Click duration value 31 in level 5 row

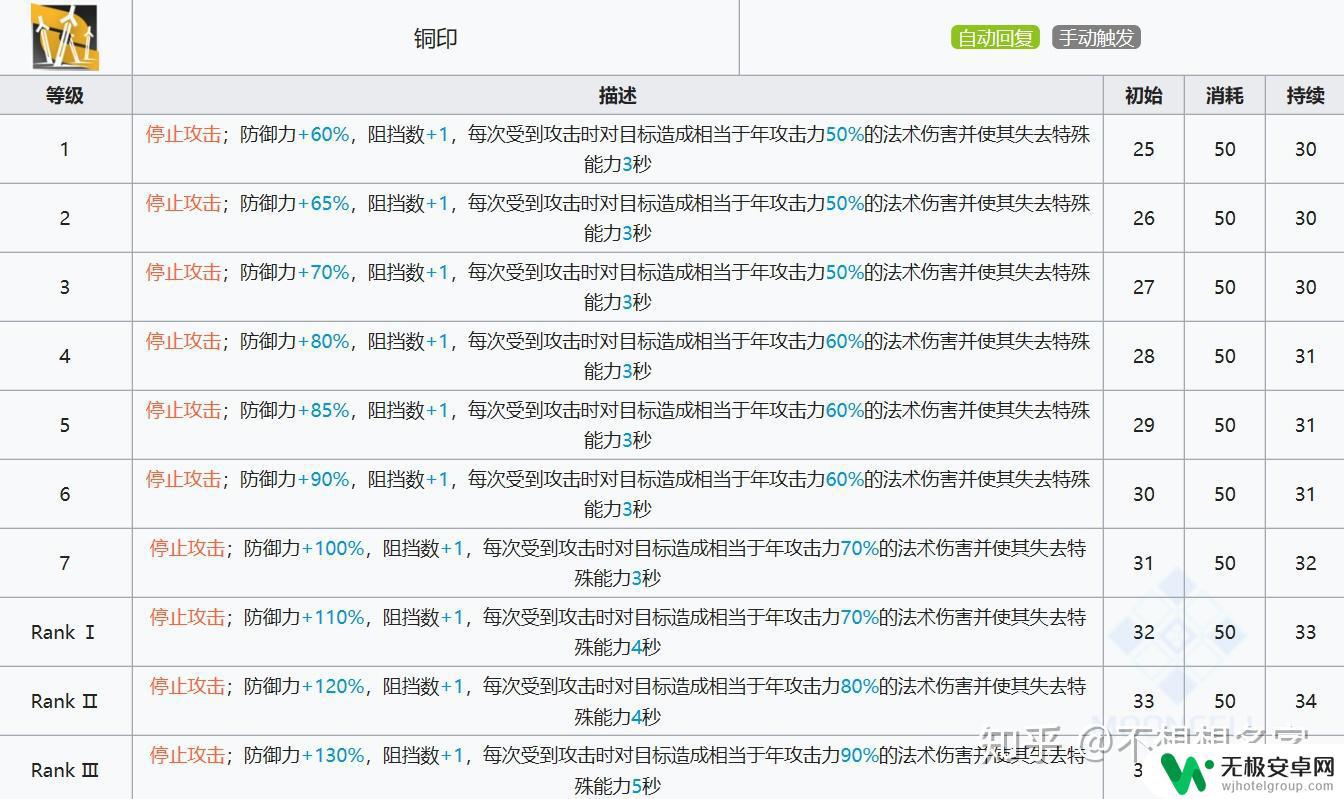point(1305,425)
